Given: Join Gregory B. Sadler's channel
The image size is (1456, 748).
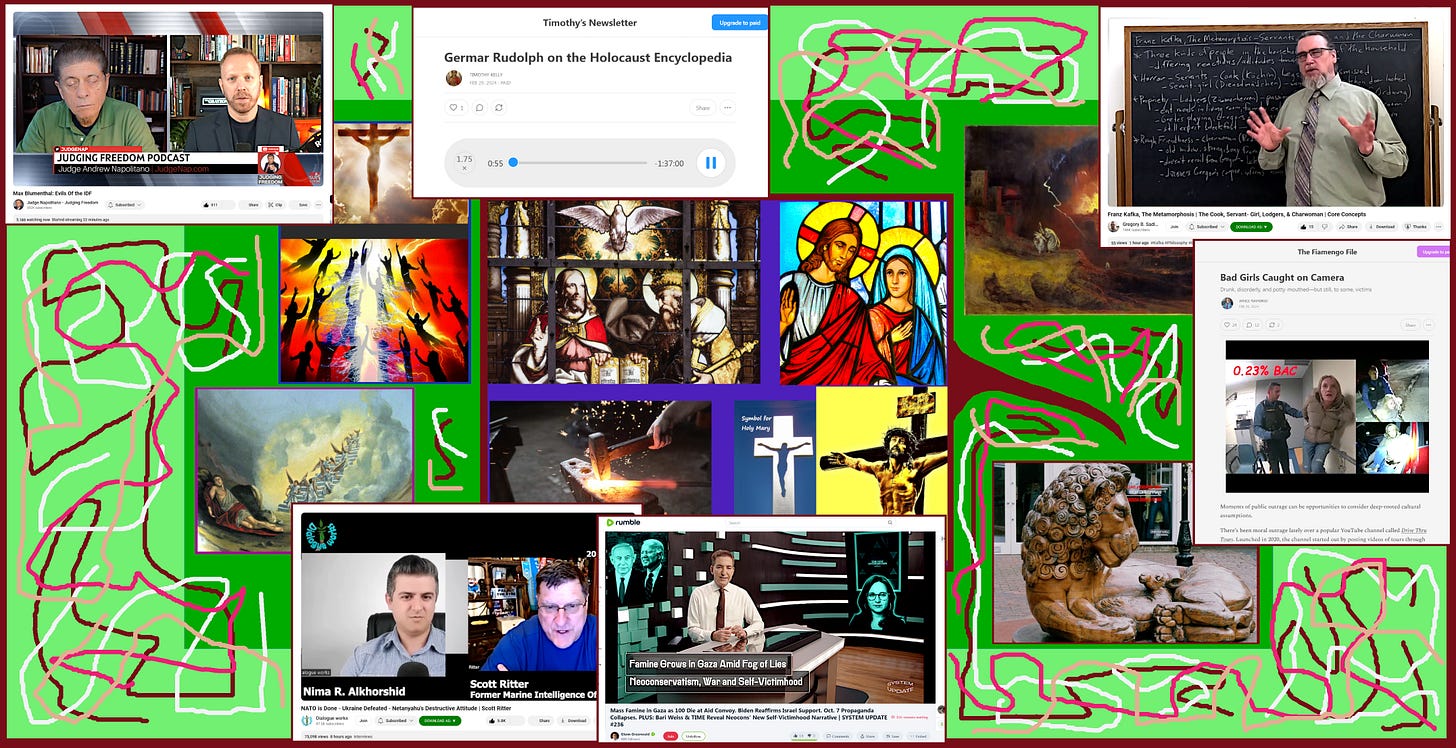Looking at the screenshot, I should coord(1174,227).
